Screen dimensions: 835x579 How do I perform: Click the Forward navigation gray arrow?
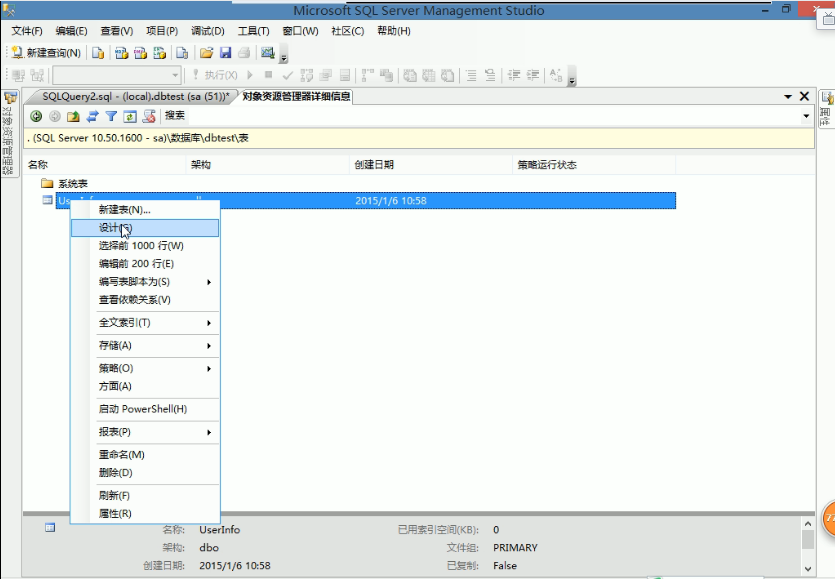[55, 116]
